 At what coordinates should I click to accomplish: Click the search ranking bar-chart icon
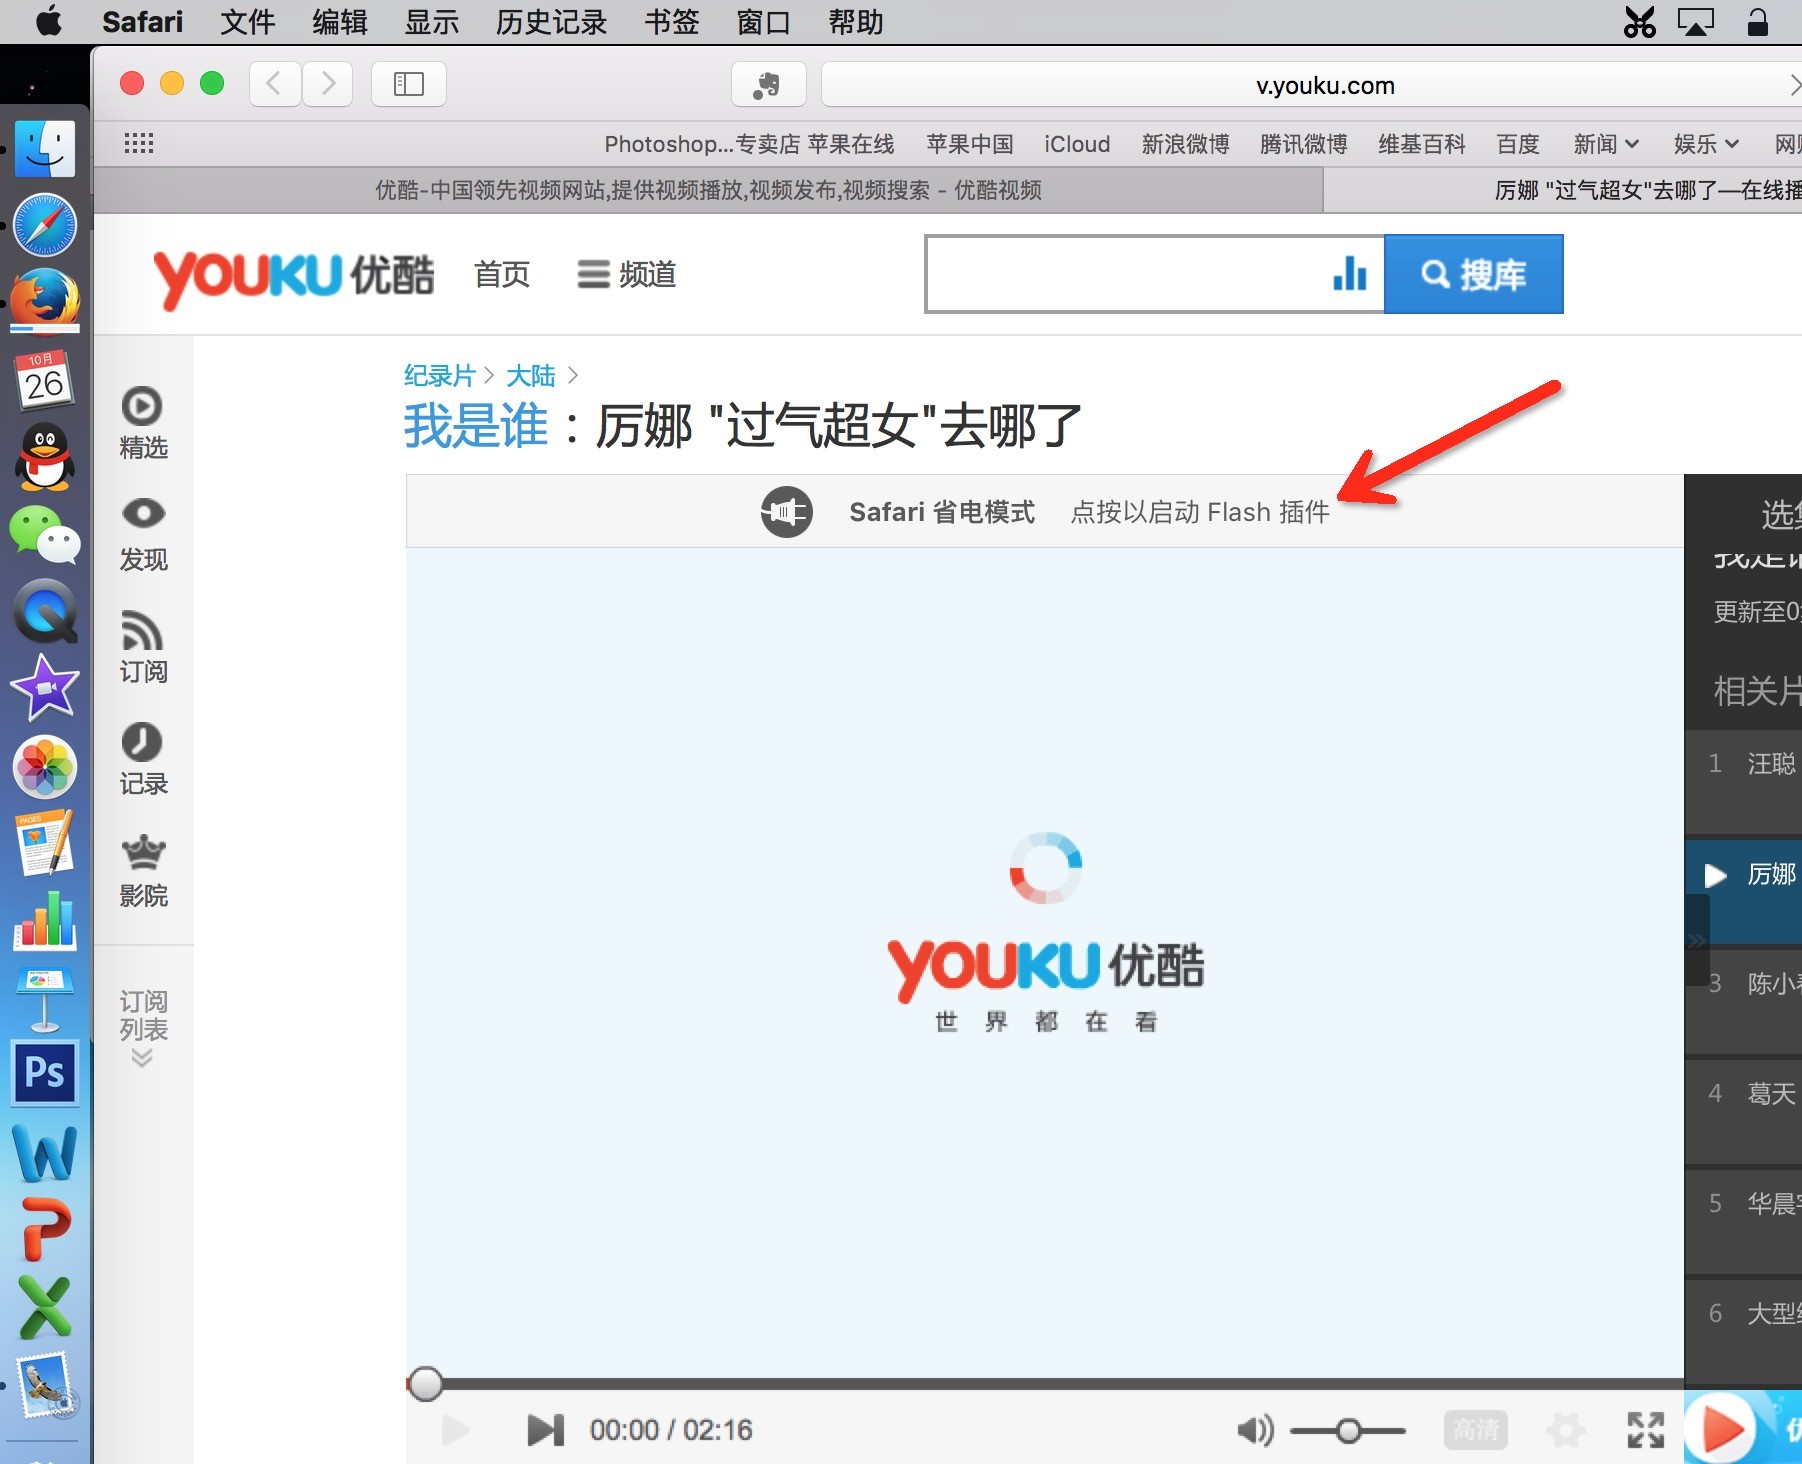click(1350, 273)
